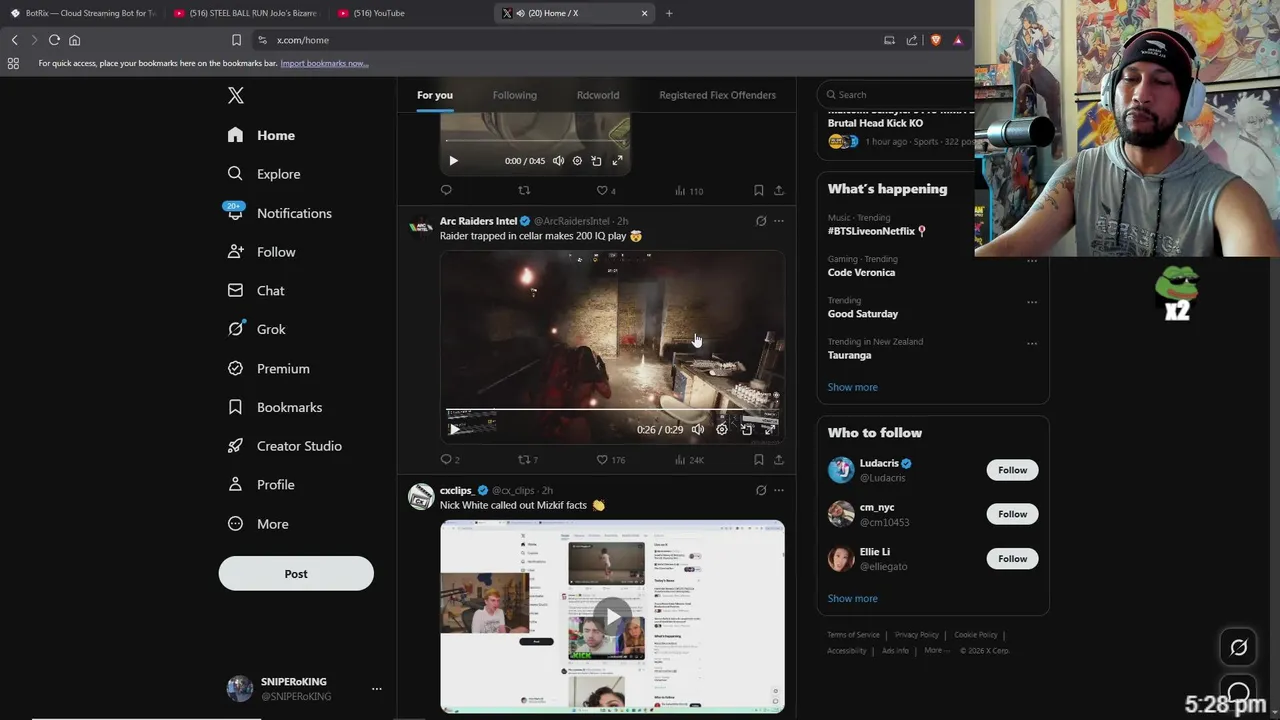
Task: Share the top post
Action: coord(779,190)
